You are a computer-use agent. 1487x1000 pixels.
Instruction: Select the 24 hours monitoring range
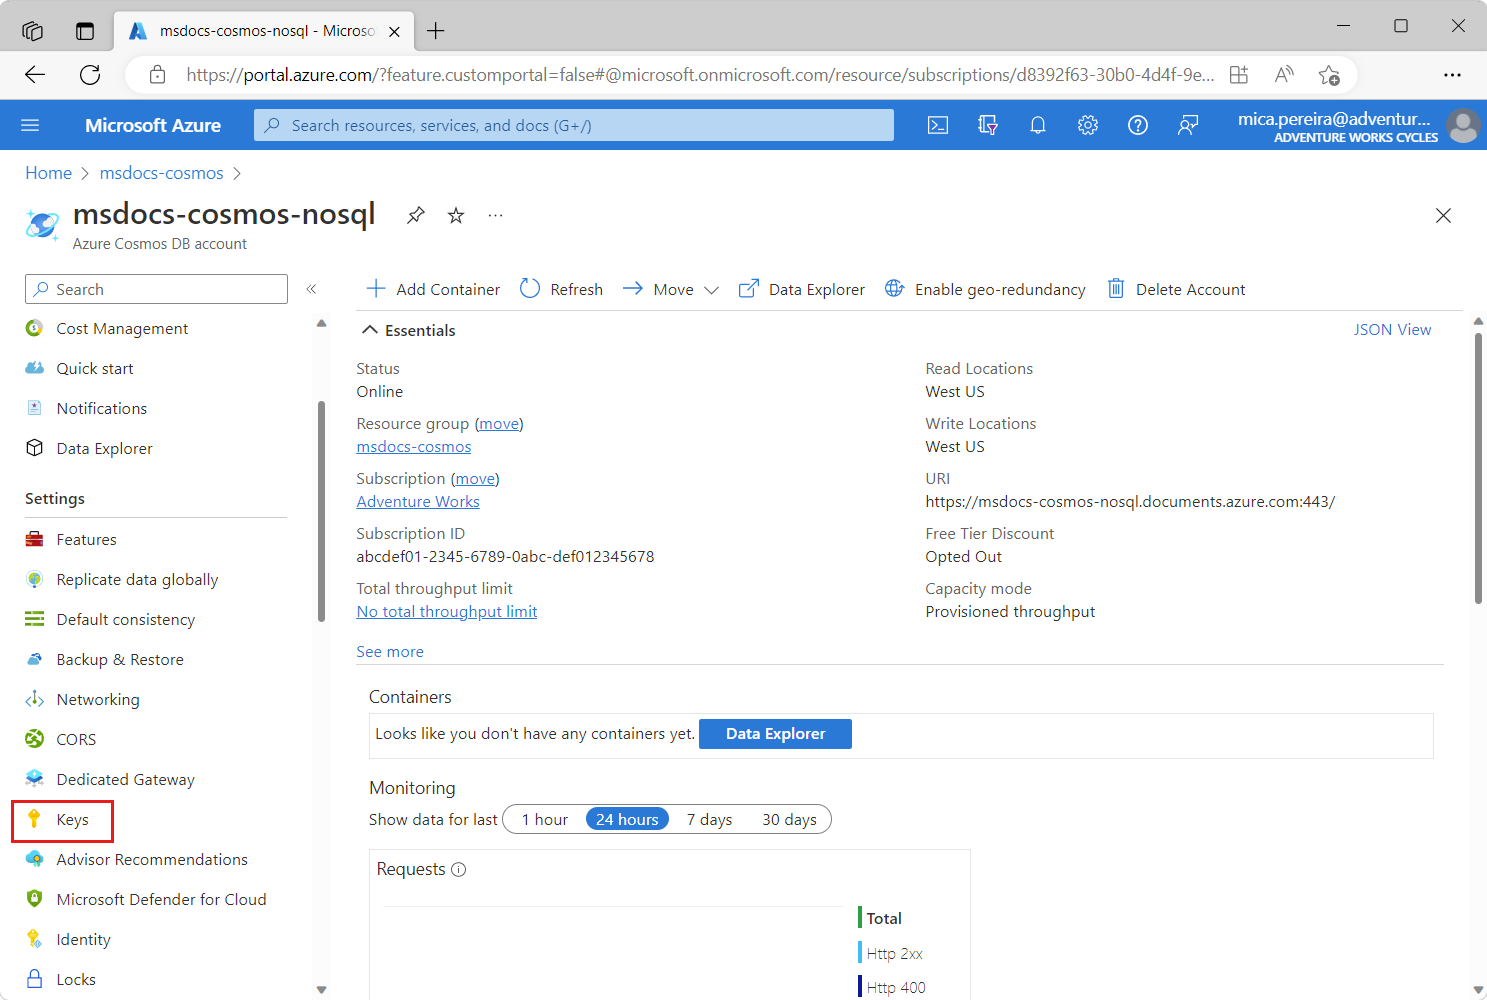[627, 820]
